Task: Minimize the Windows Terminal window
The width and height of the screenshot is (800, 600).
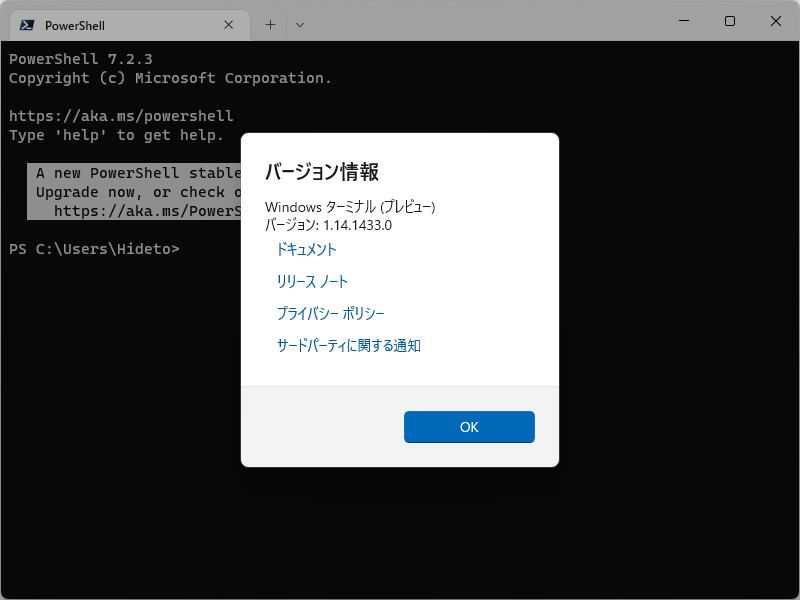Action: coord(684,20)
